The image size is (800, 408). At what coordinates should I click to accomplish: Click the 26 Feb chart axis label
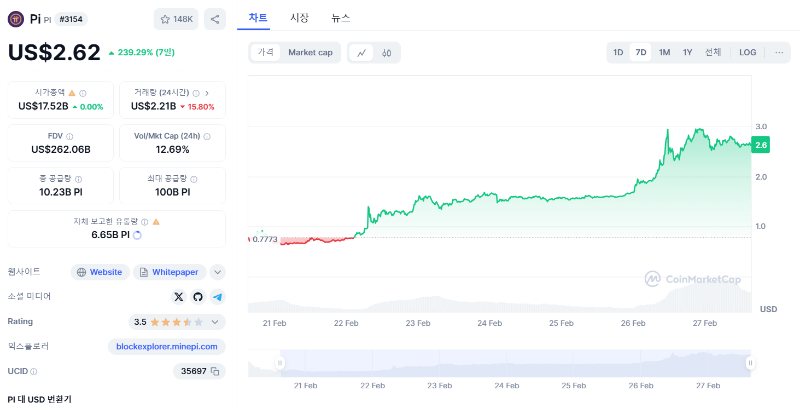[x=633, y=323]
